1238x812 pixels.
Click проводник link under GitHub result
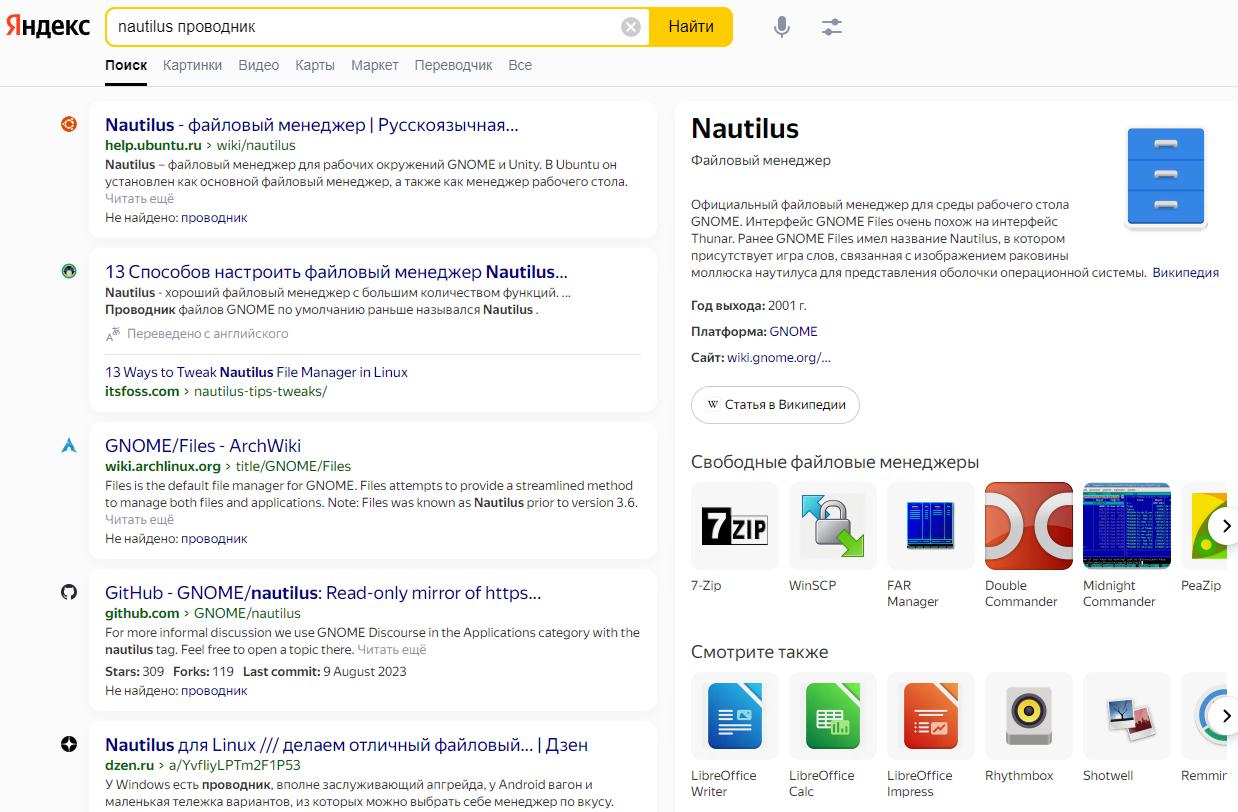click(214, 690)
